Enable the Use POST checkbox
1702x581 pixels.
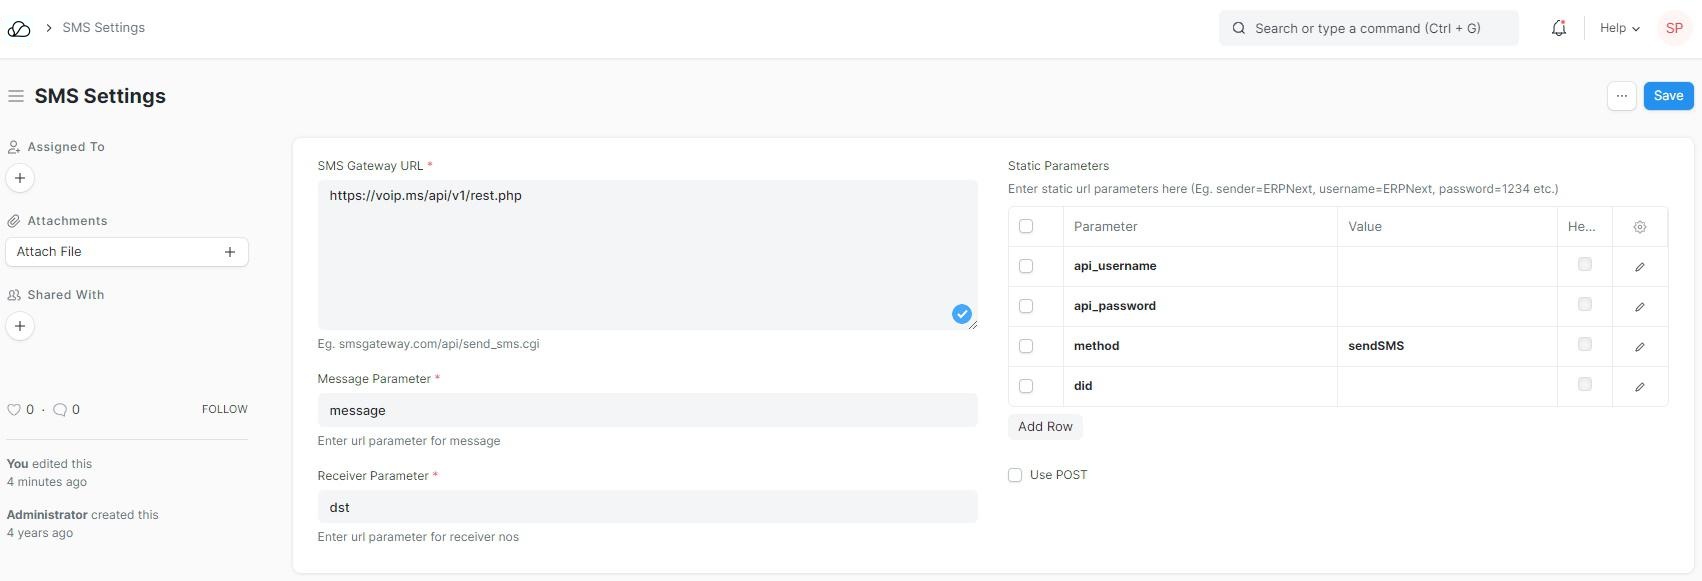click(1015, 475)
